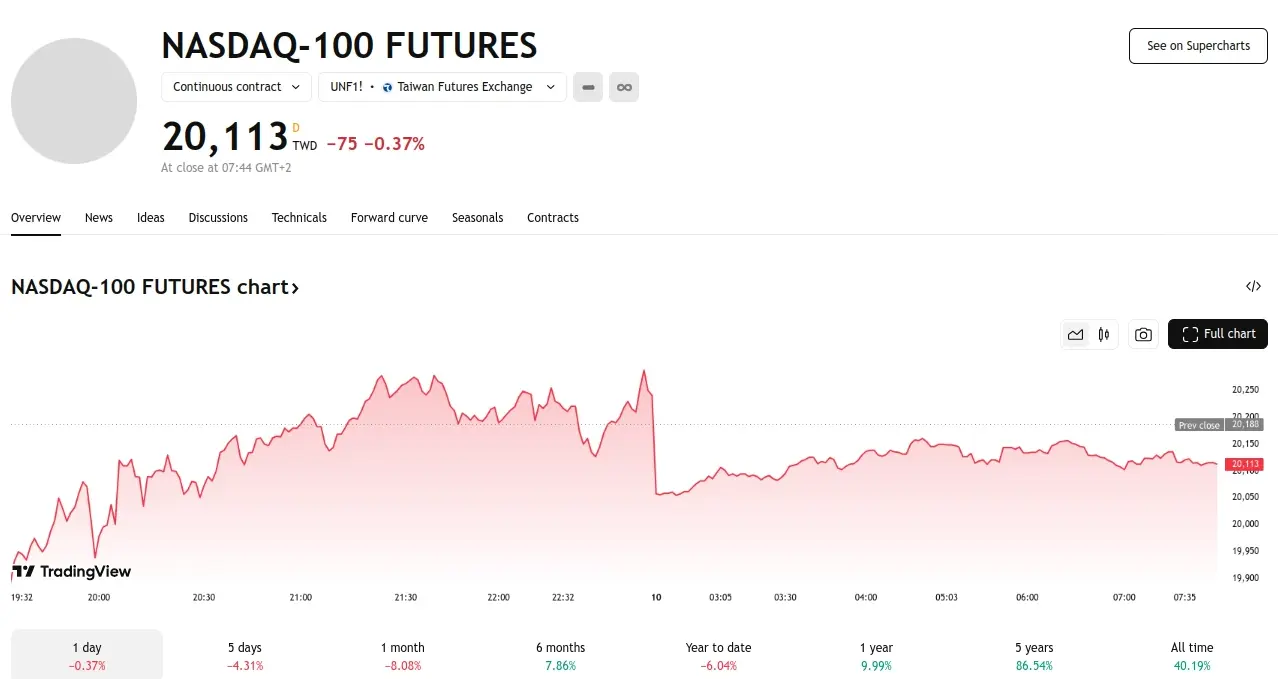Expand the NASDAQ-100 FUTURES chart link chevron
Image resolution: width=1278 pixels, height=679 pixels.
point(294,287)
